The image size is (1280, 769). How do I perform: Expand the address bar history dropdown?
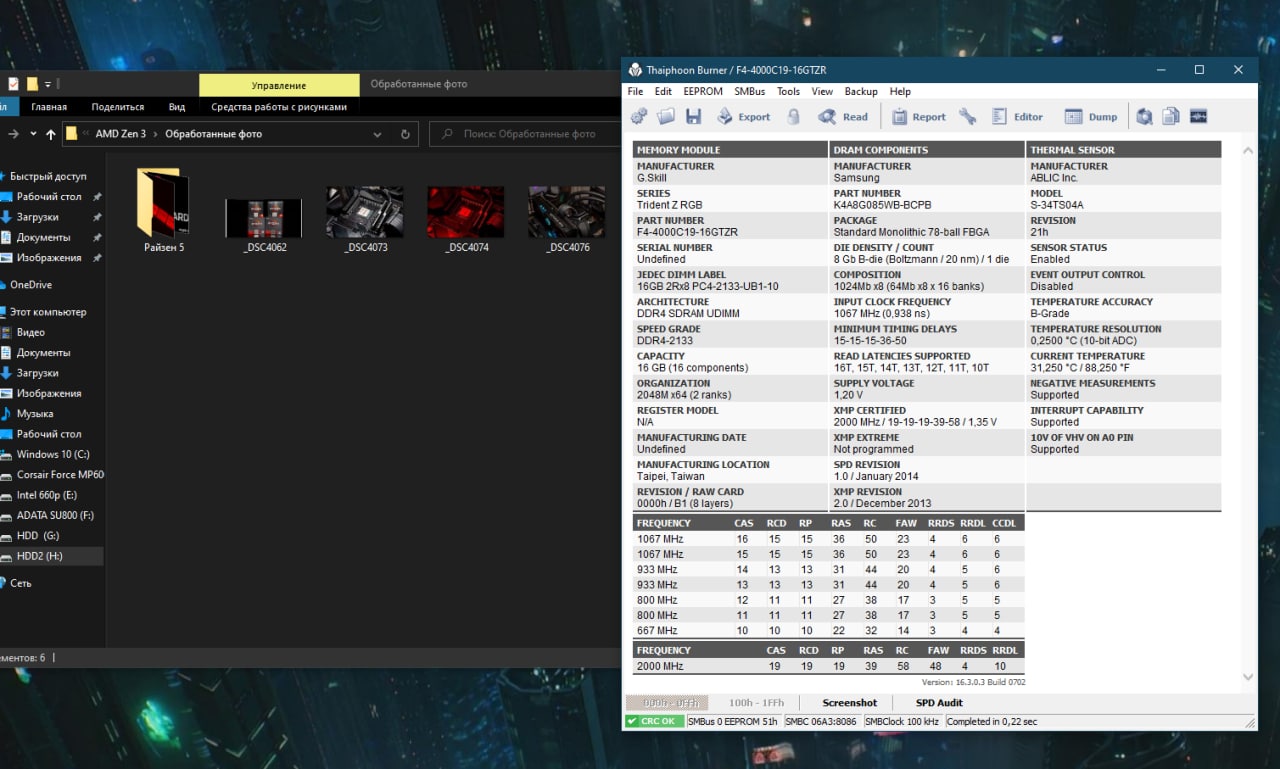(x=377, y=134)
